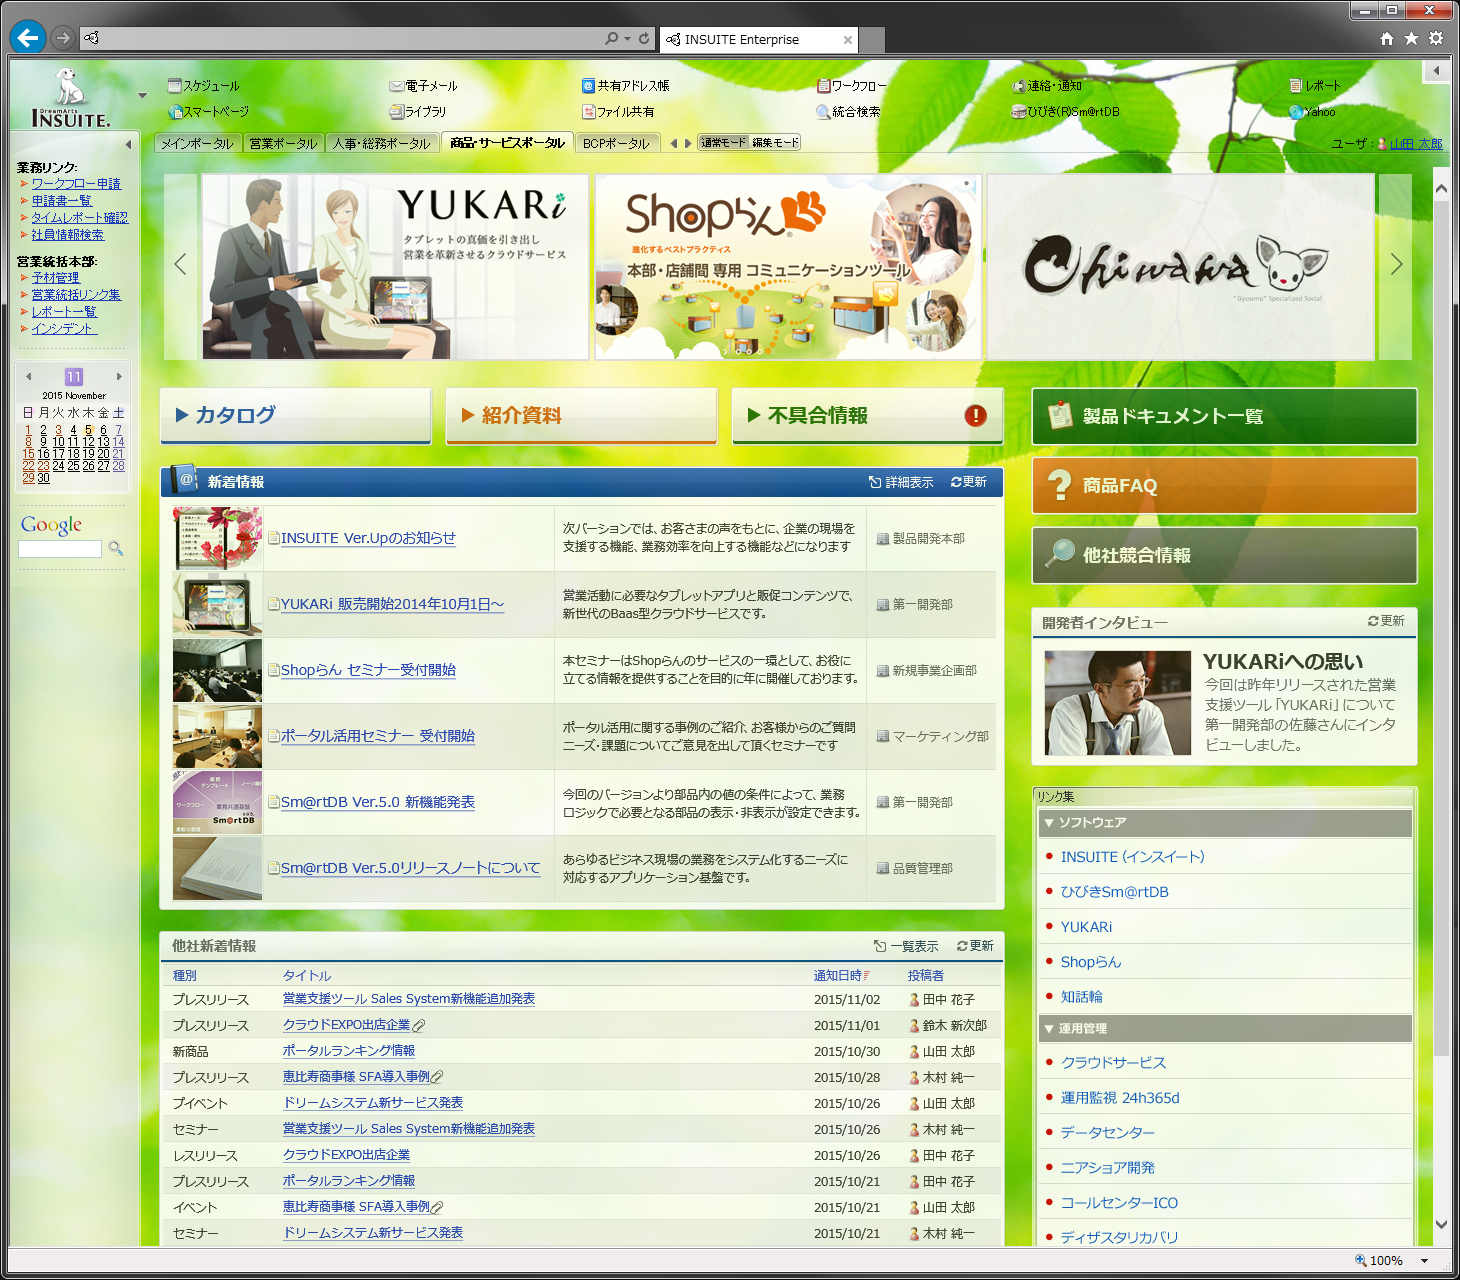Switch to 編集モード
The height and width of the screenshot is (1280, 1460).
(x=775, y=143)
